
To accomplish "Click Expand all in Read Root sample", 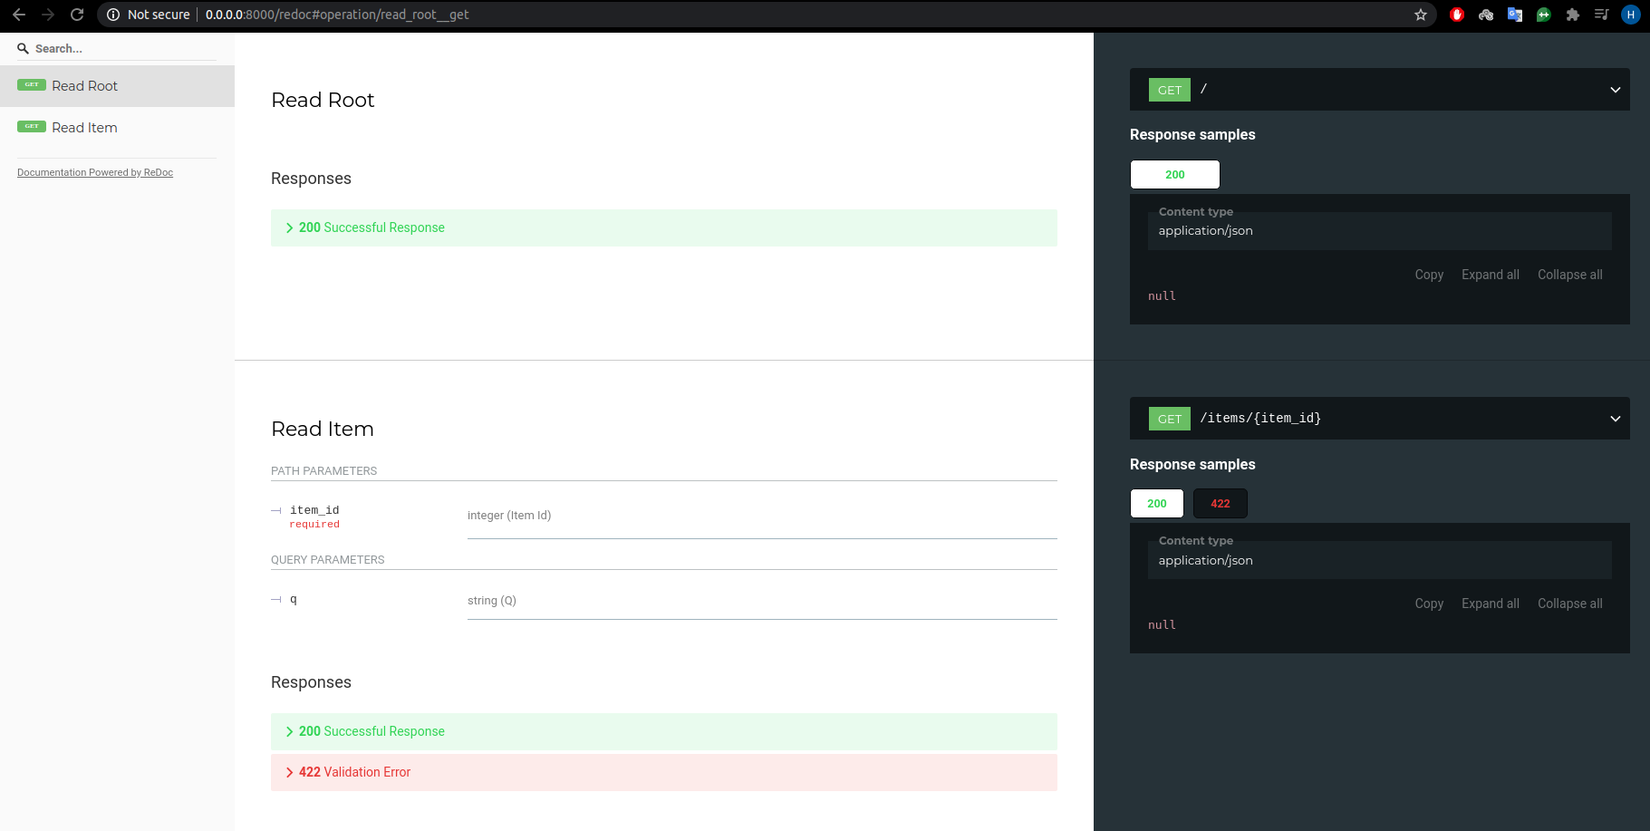I will tap(1490, 275).
